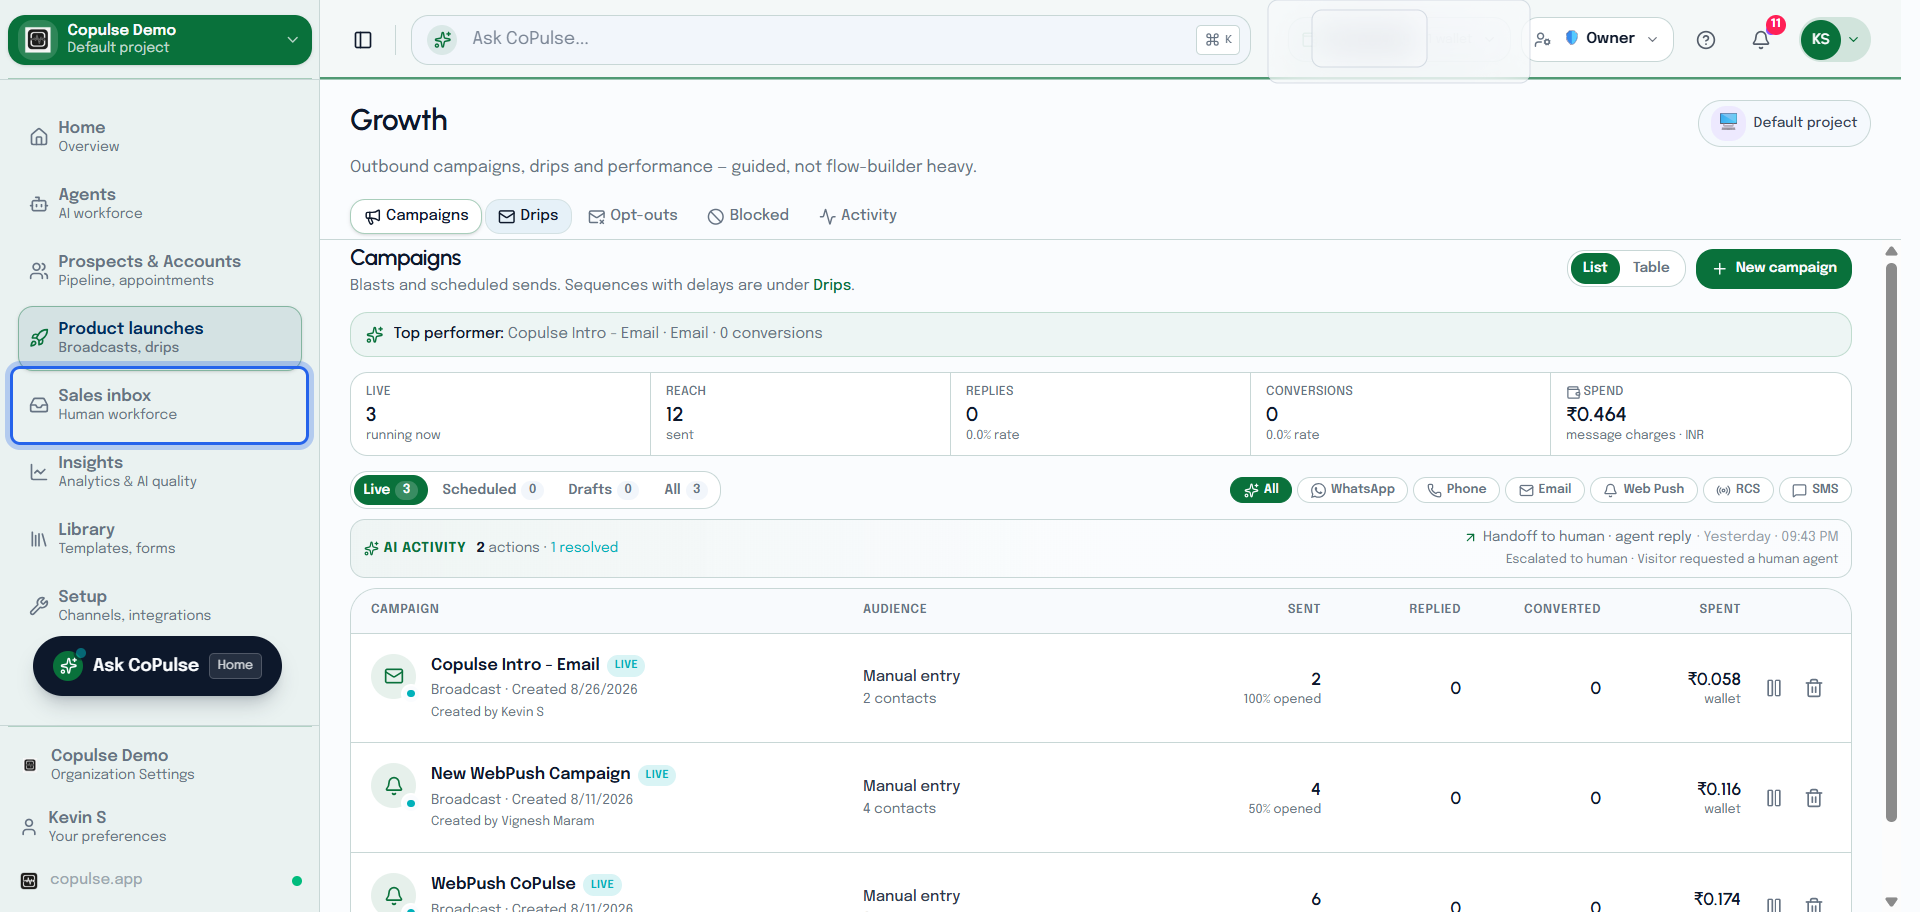The height and width of the screenshot is (912, 1920).
Task: Pause the Copulse Intro - Email campaign
Action: point(1774,688)
